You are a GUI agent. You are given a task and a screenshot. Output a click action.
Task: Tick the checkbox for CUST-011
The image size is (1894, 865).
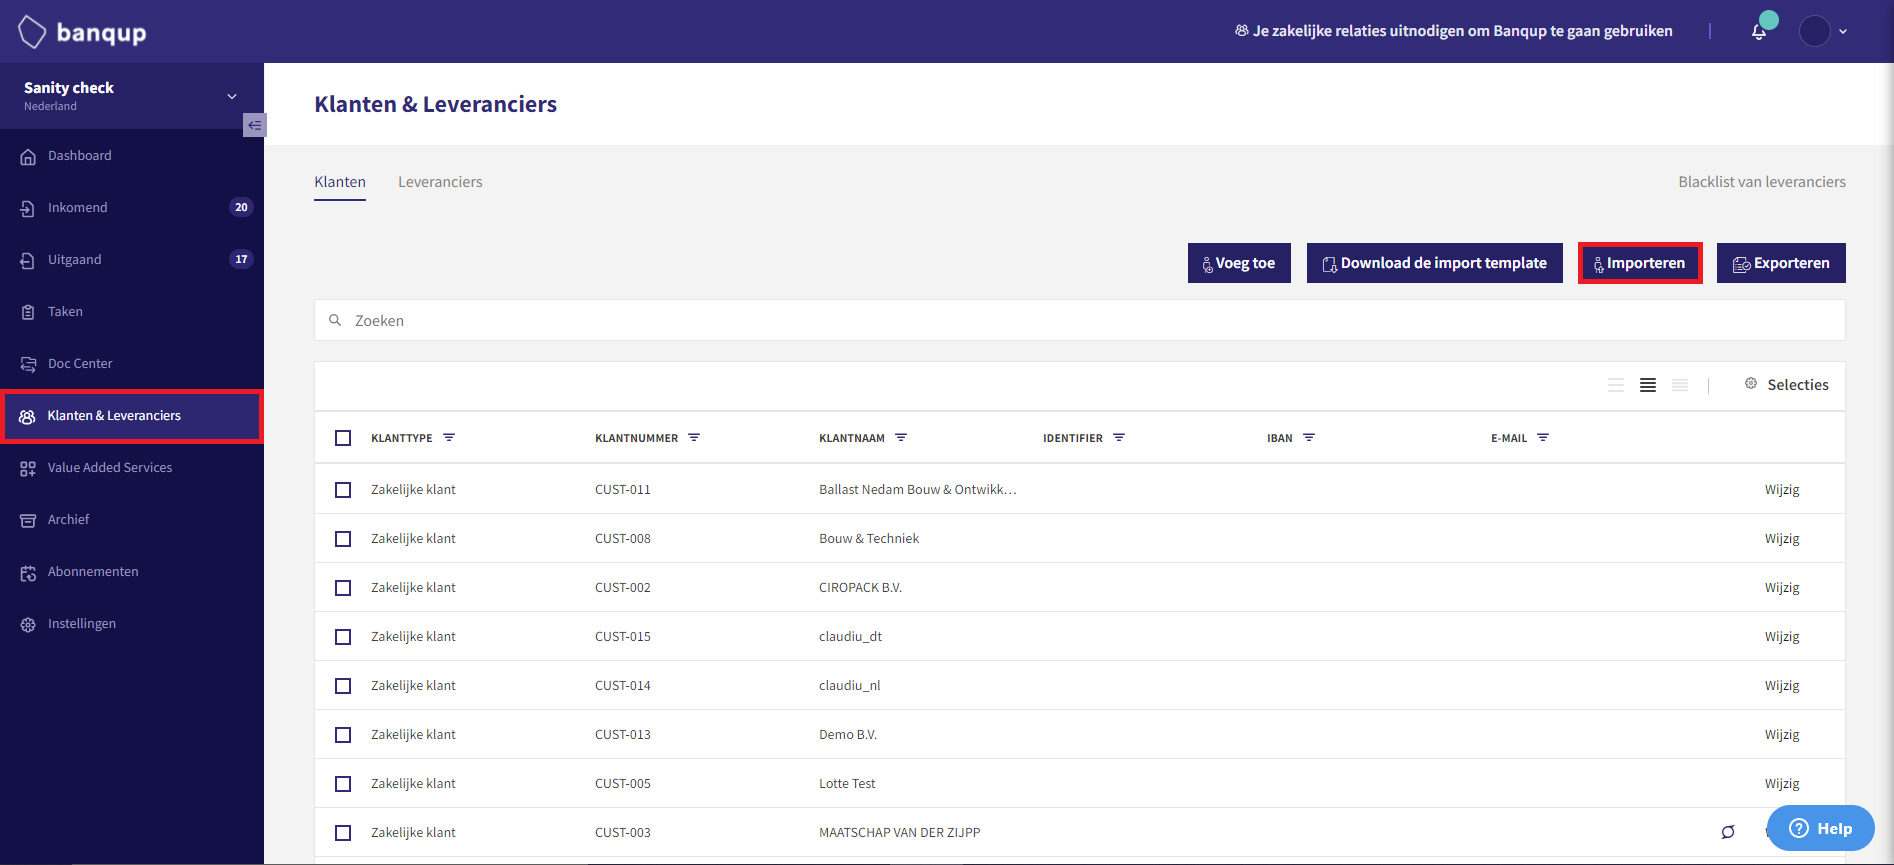point(343,490)
